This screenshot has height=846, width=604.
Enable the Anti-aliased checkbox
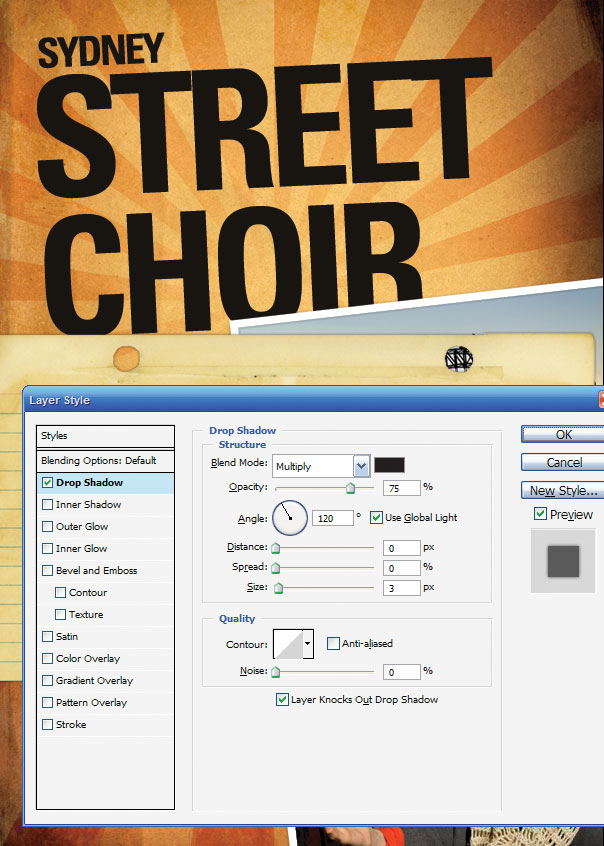pyautogui.click(x=334, y=644)
